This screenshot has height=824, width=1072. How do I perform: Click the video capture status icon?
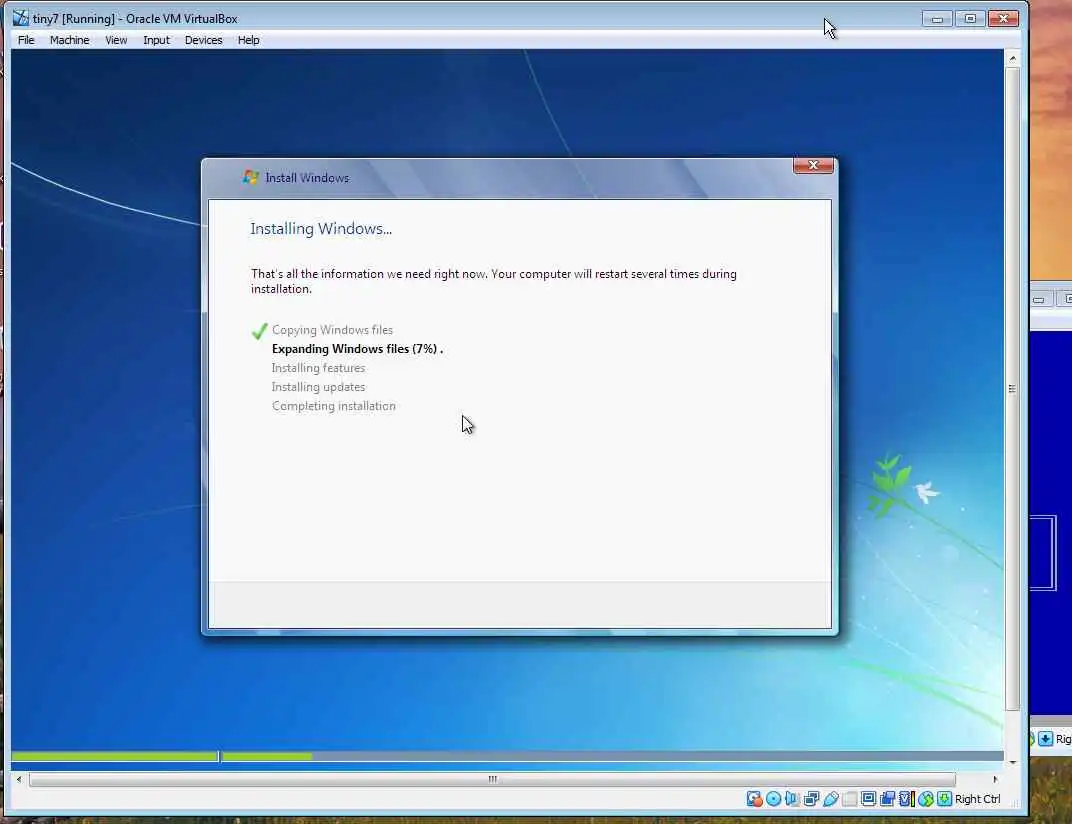point(887,799)
